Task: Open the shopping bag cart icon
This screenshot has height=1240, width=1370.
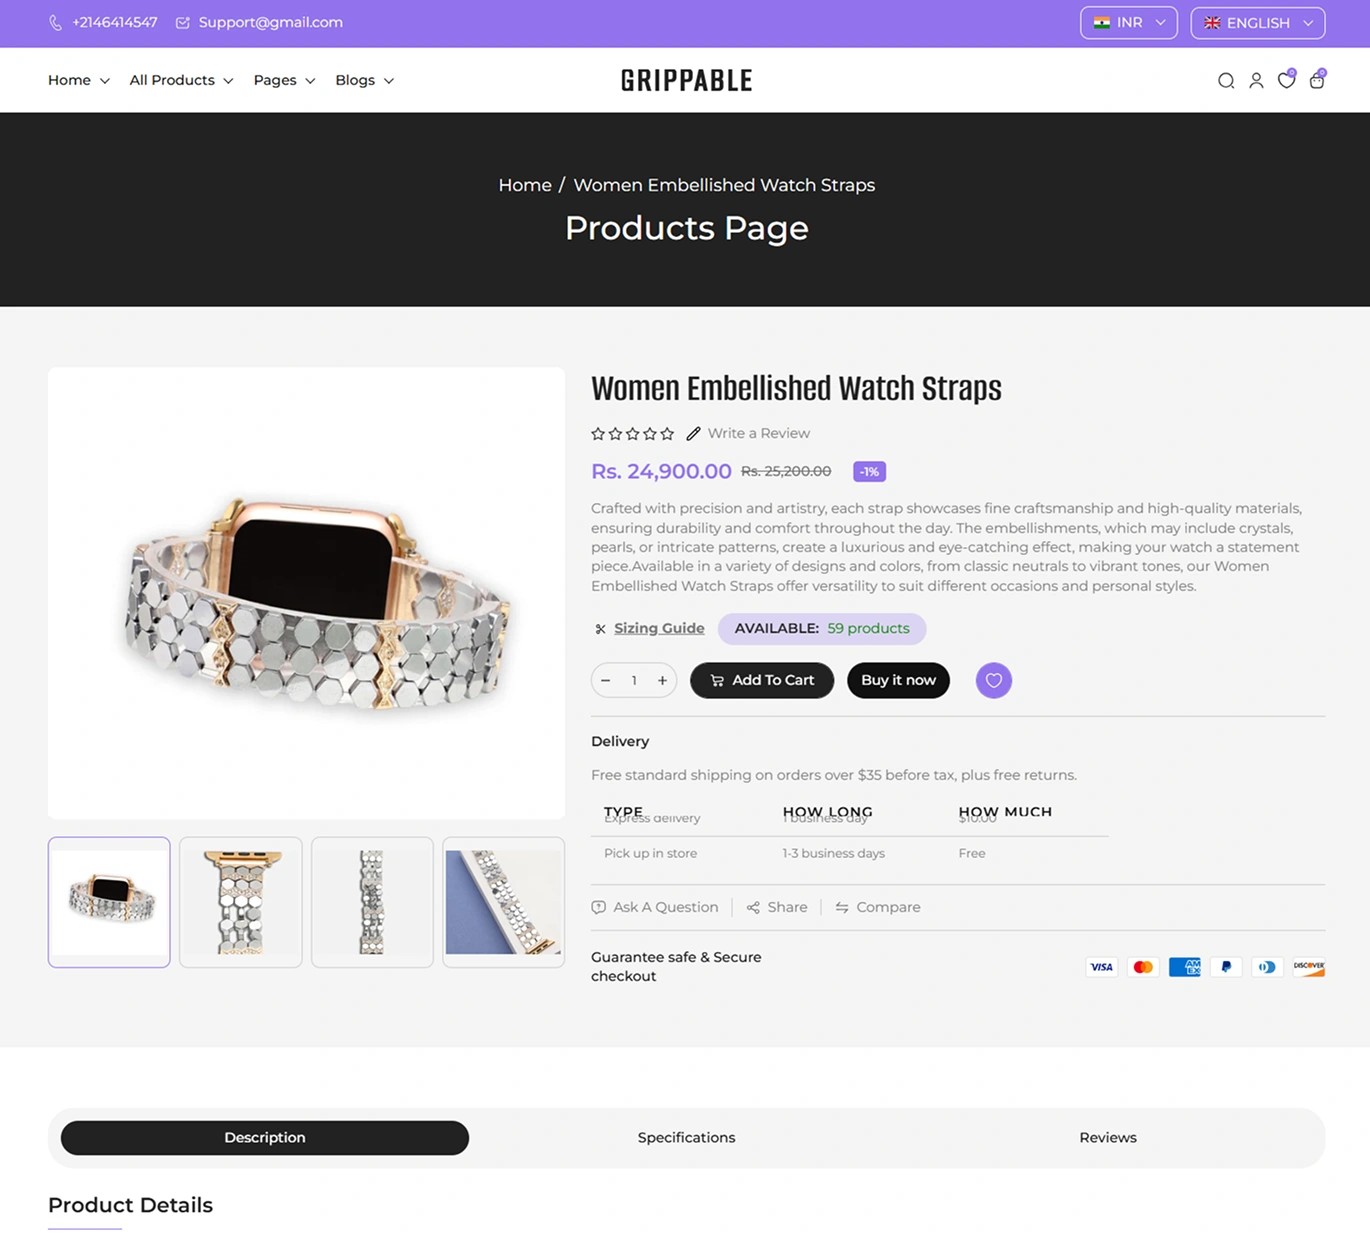Action: click(x=1317, y=80)
